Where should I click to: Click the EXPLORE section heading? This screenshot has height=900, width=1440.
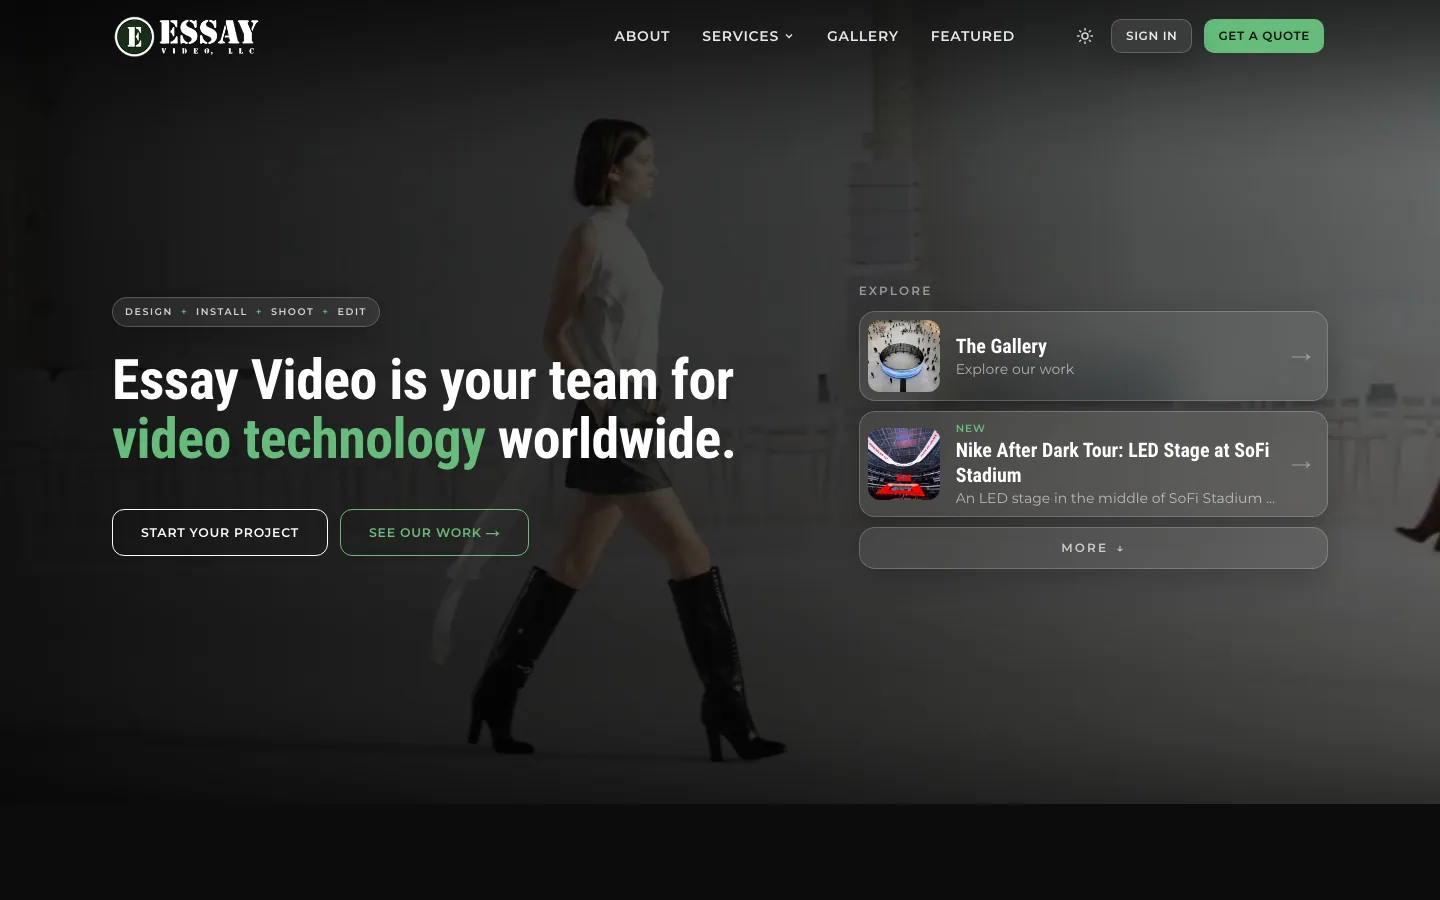(x=895, y=291)
